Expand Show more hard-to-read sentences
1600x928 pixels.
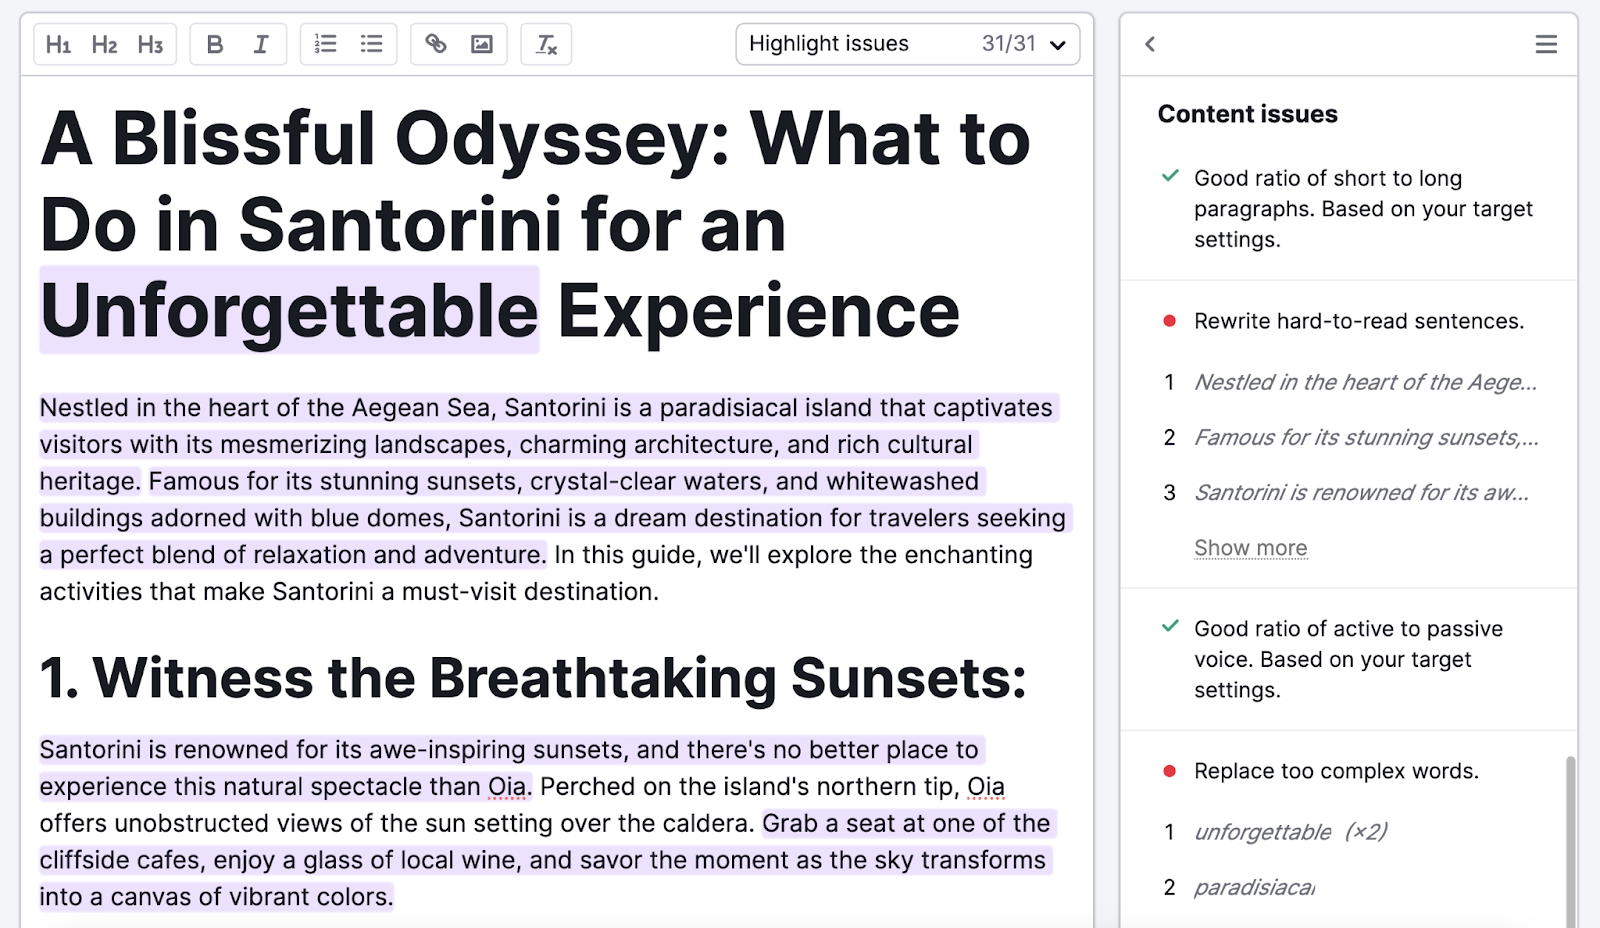[x=1250, y=547]
